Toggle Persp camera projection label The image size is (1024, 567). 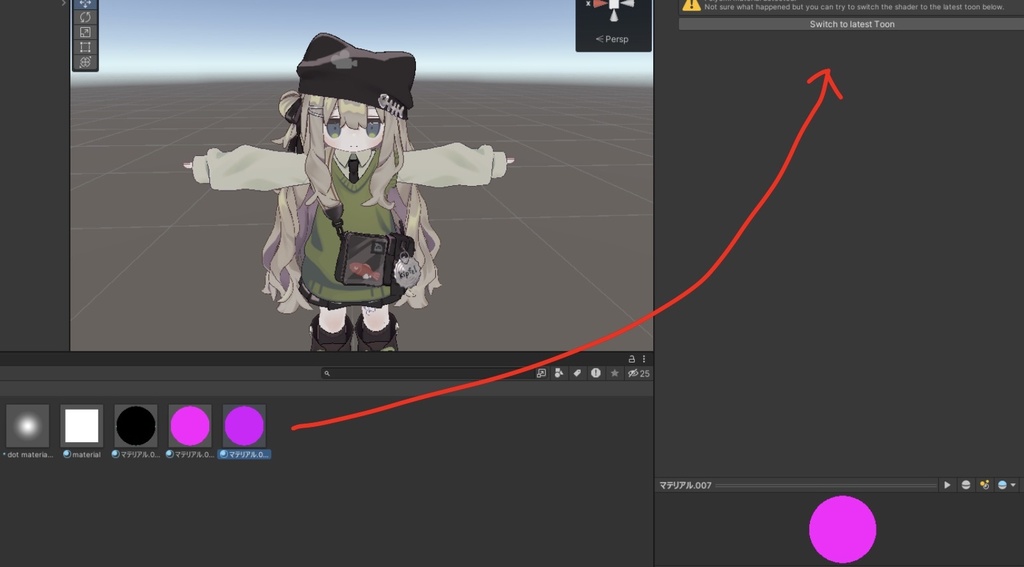pos(612,39)
